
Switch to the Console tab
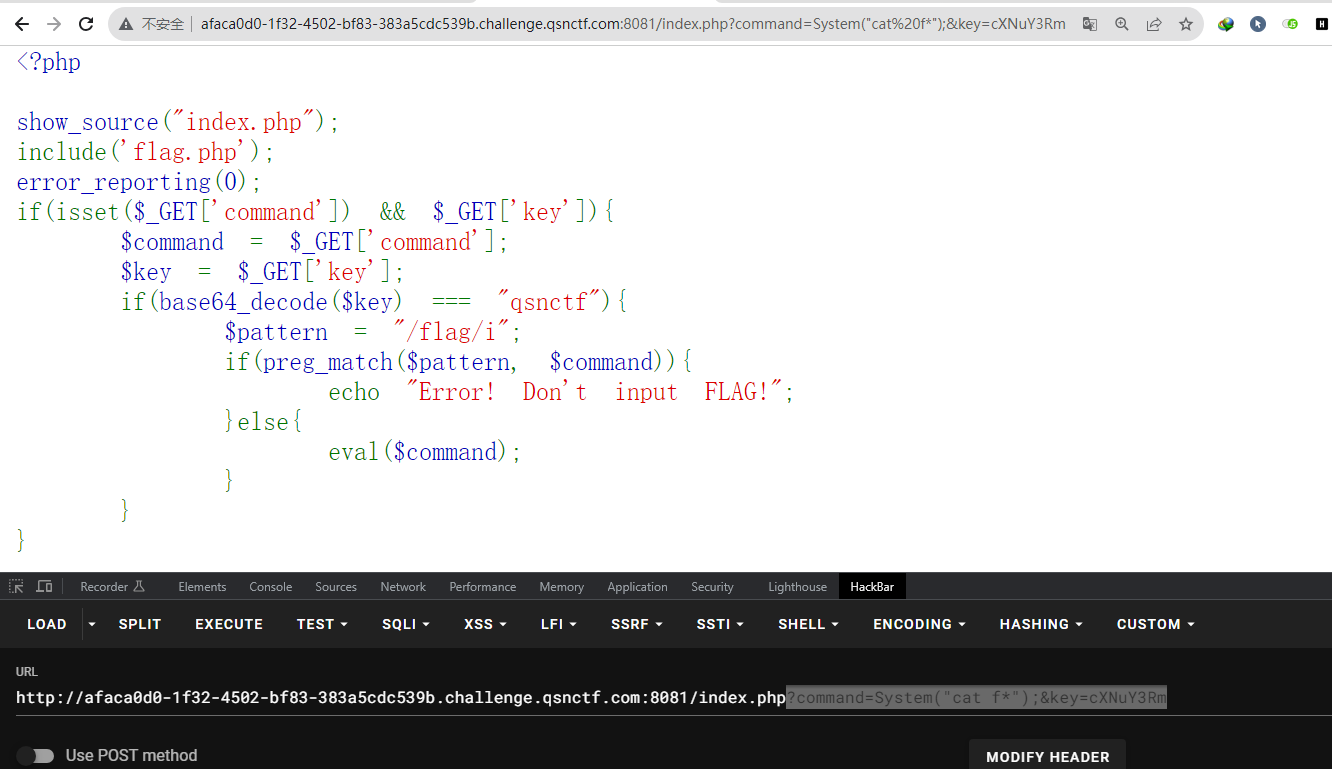[x=271, y=587]
